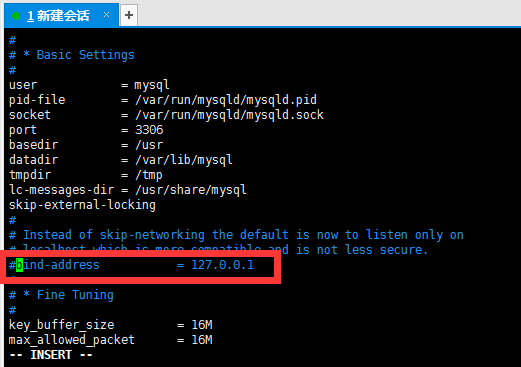Image resolution: width=521 pixels, height=367 pixels.
Task: Click the 'user = mysql' line
Action: [x=89, y=85]
